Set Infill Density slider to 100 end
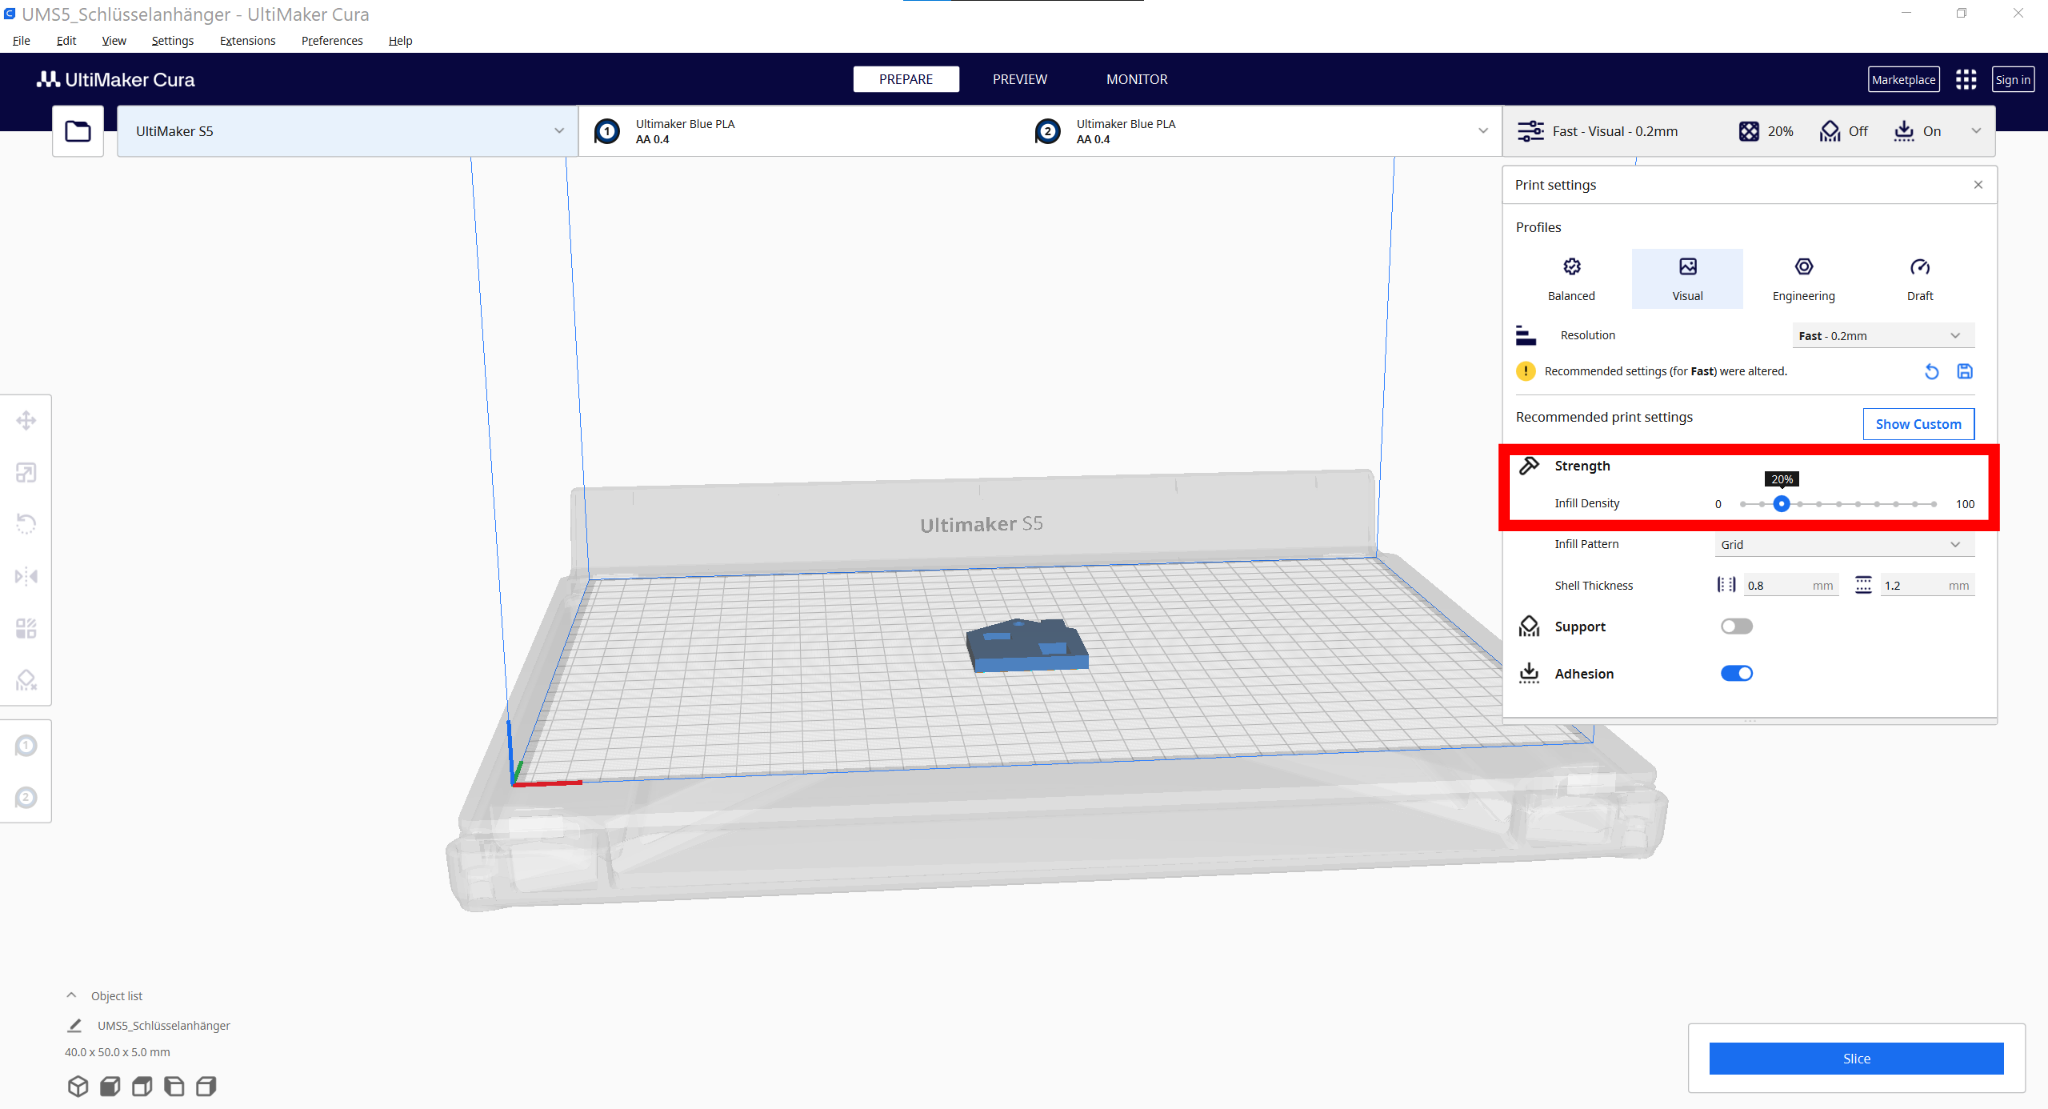The image size is (2048, 1109). pyautogui.click(x=1934, y=504)
